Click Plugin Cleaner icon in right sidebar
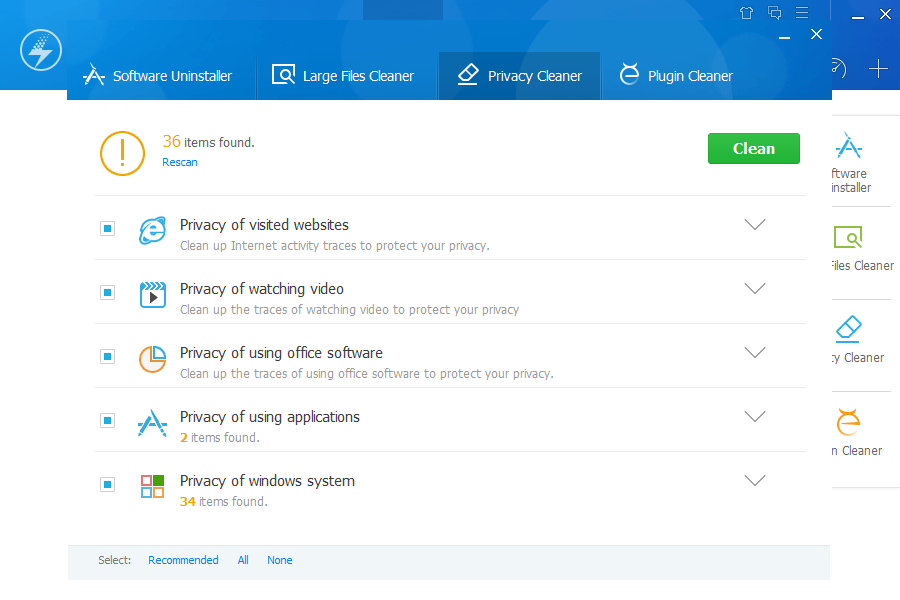 (x=848, y=422)
